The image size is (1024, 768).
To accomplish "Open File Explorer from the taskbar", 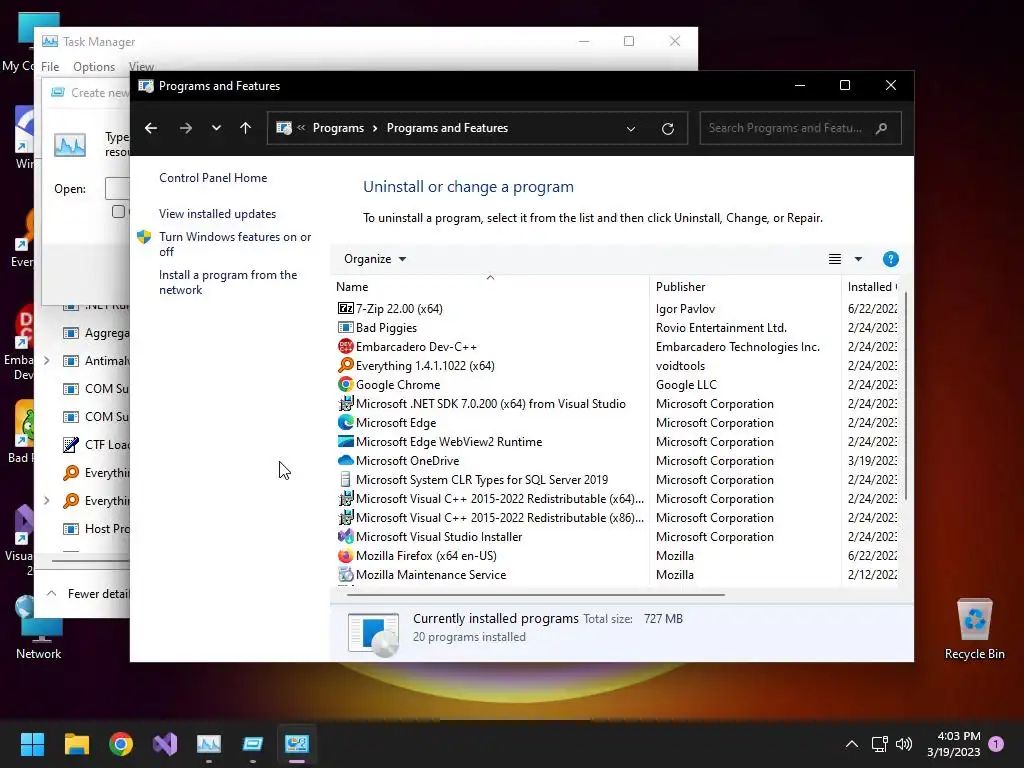I will point(76,744).
